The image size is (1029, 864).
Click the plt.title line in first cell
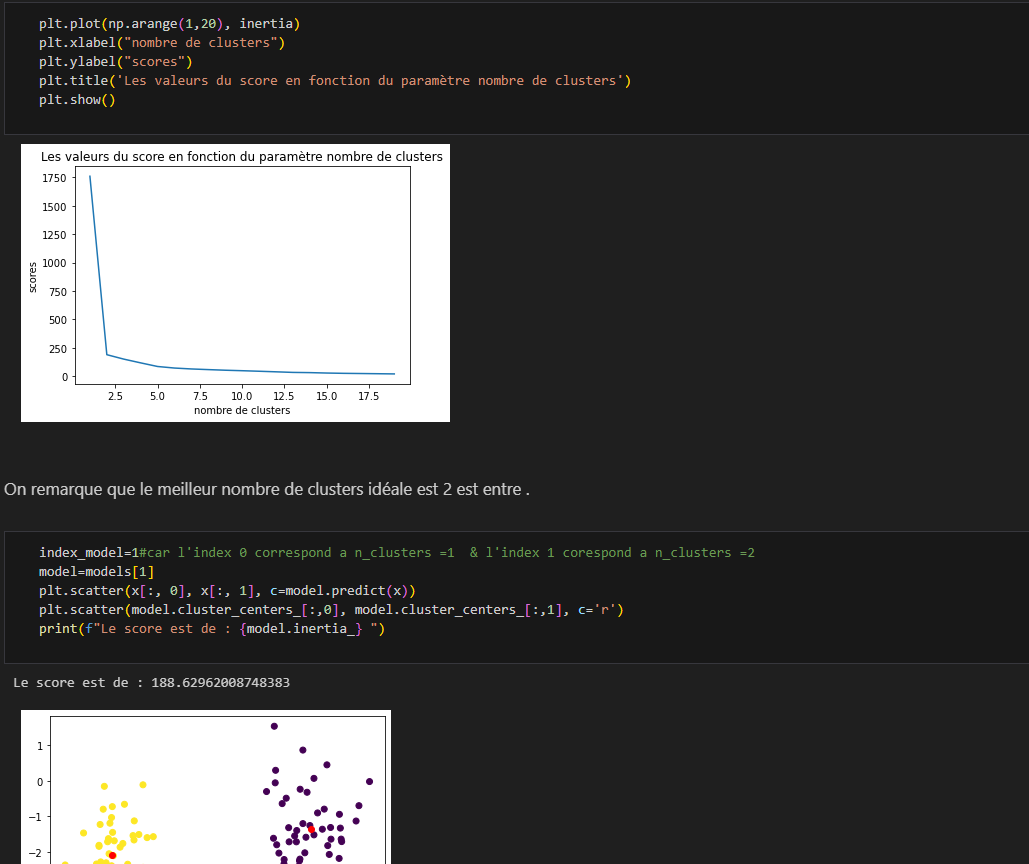click(x=335, y=80)
